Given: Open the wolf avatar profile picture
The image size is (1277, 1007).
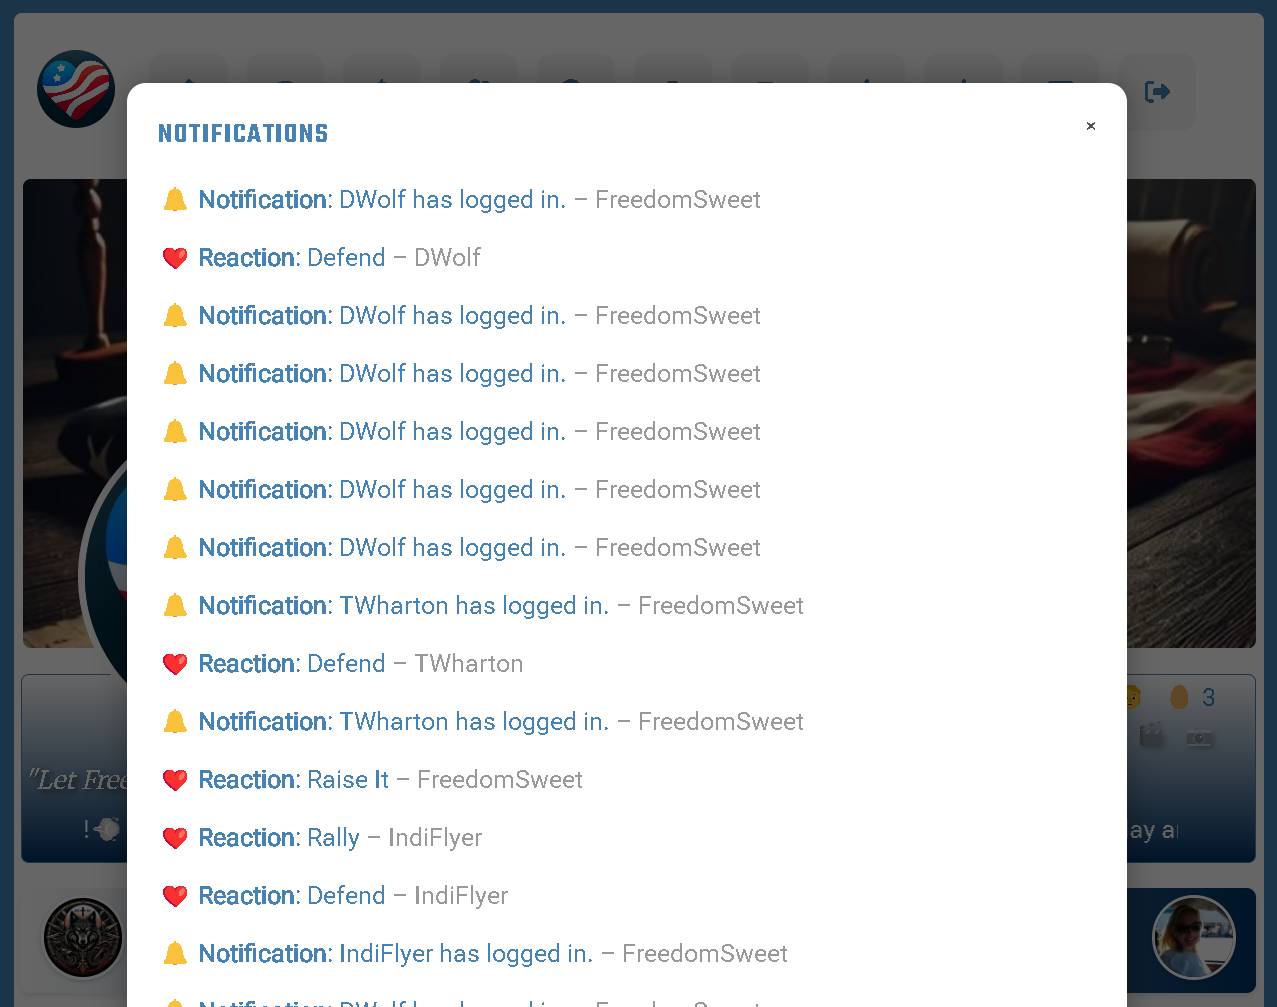Looking at the screenshot, I should coord(83,938).
